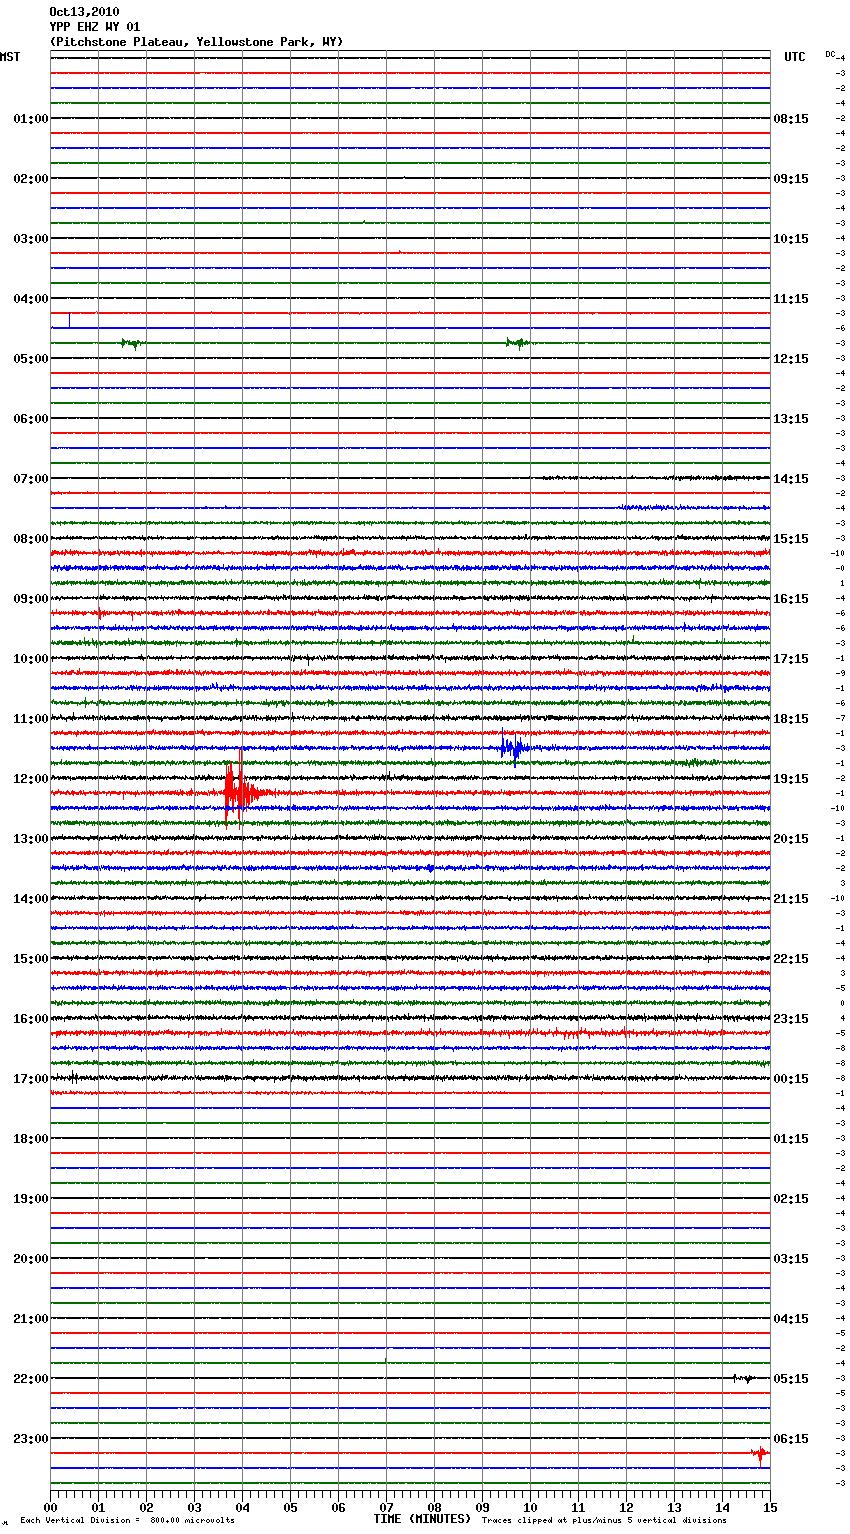This screenshot has height=1534, width=850.
Task: Click the 10:15 UTC time label
Action: click(x=791, y=239)
